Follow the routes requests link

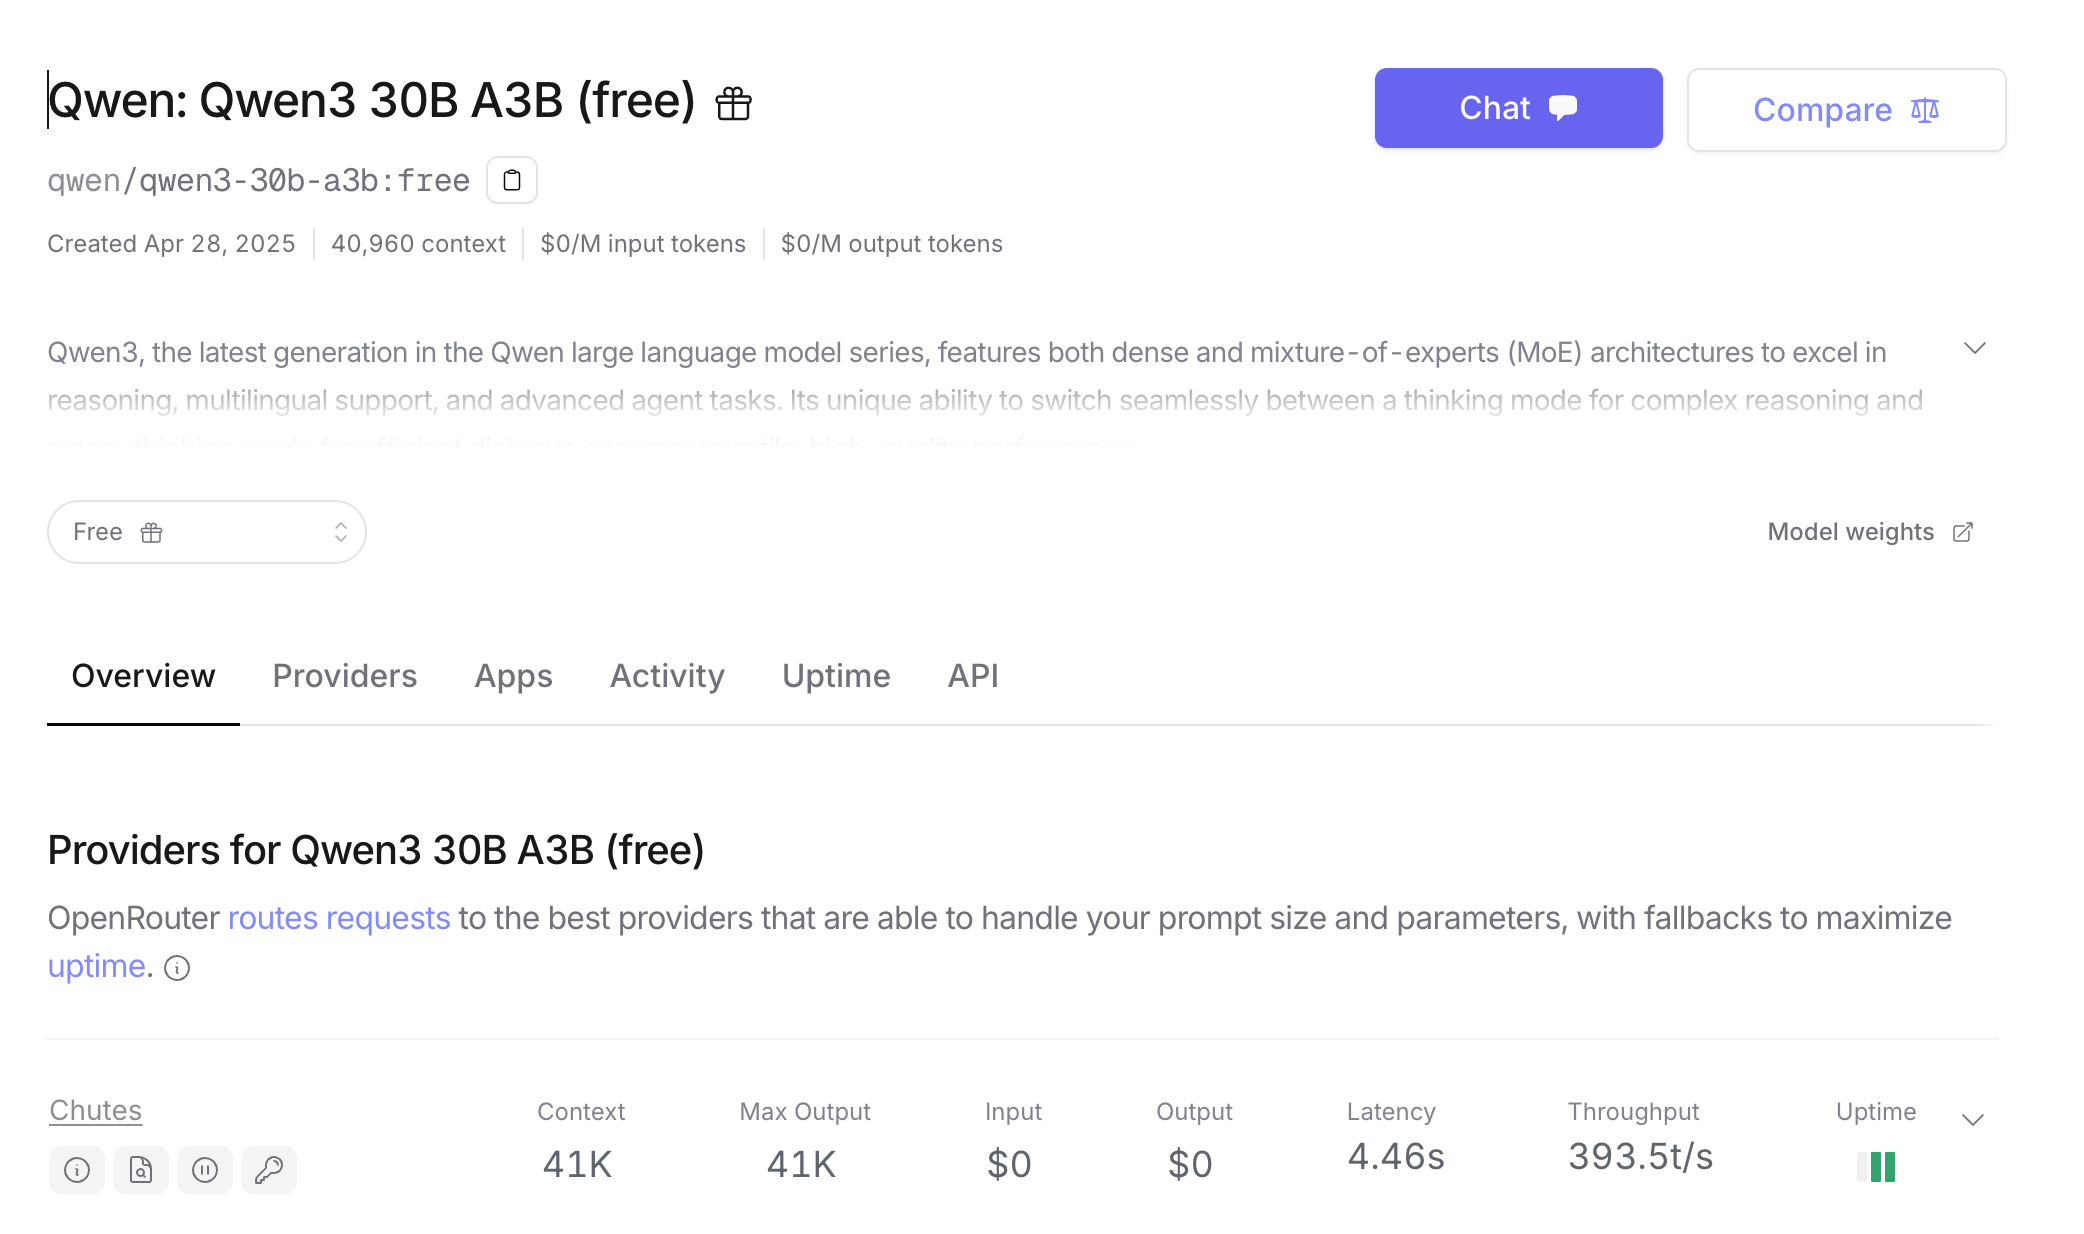tap(339, 918)
